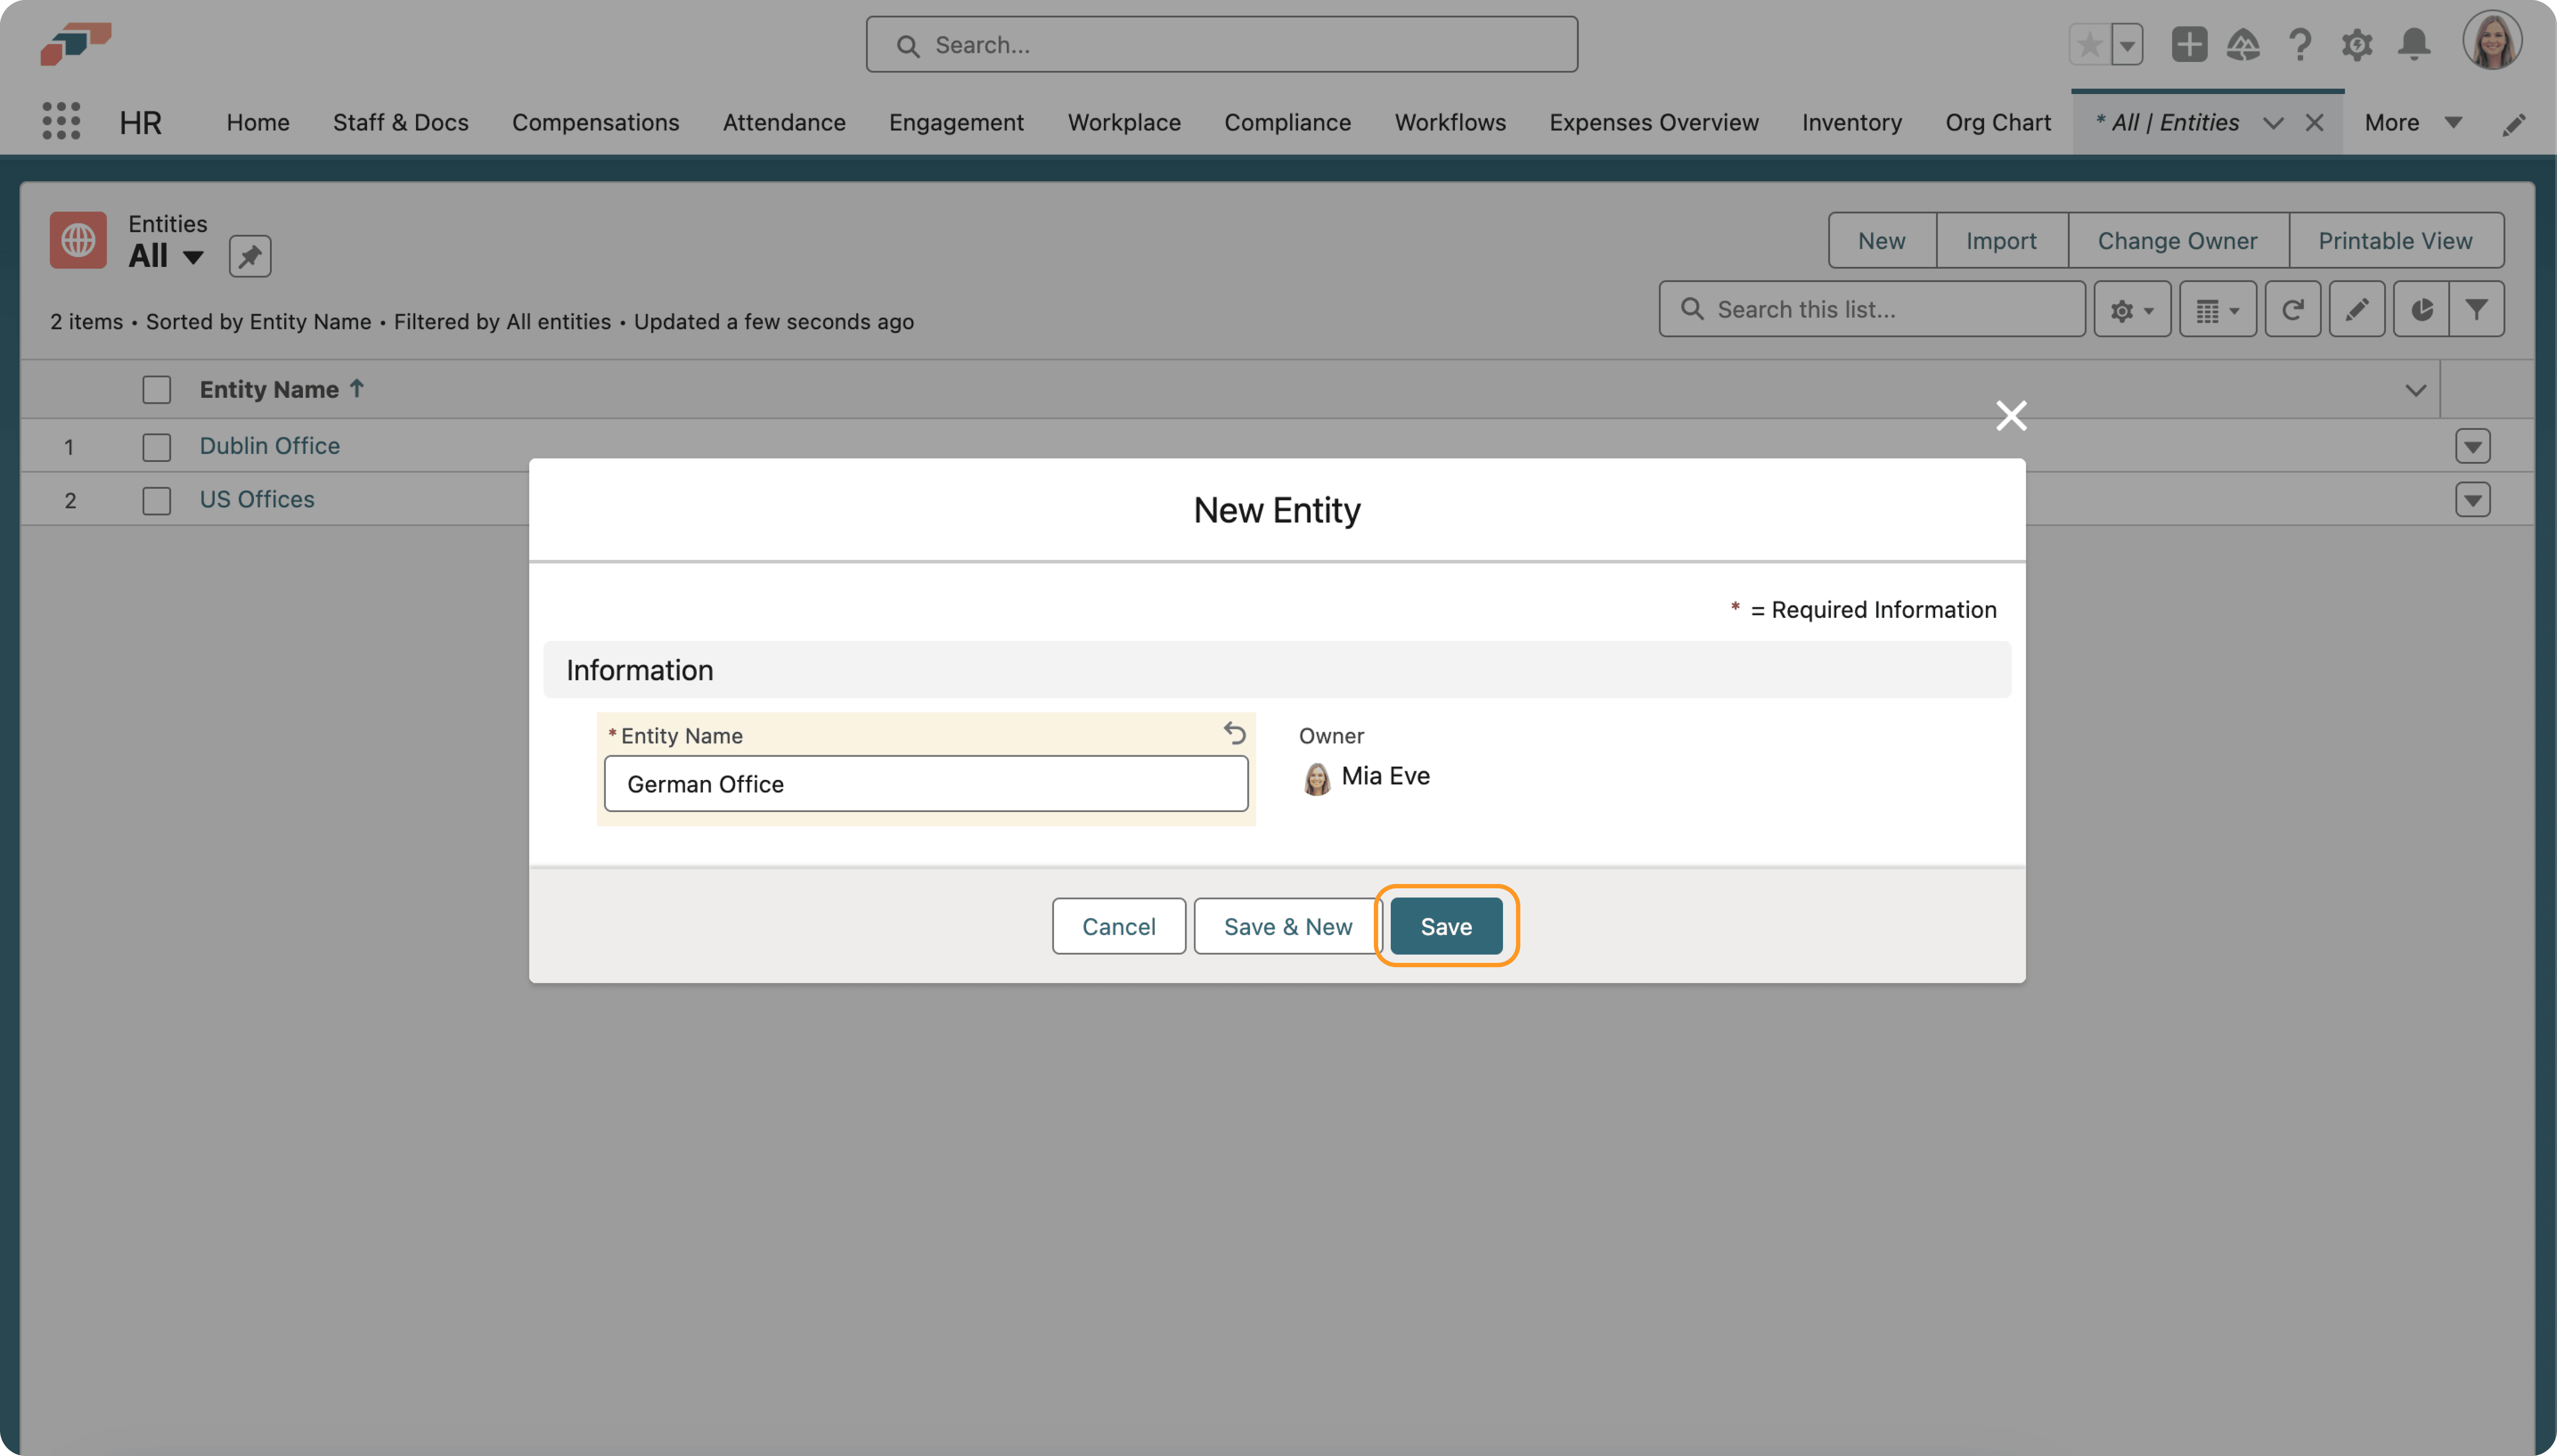Switch to the Compensations tab
The height and width of the screenshot is (1456, 2557).
tap(595, 123)
